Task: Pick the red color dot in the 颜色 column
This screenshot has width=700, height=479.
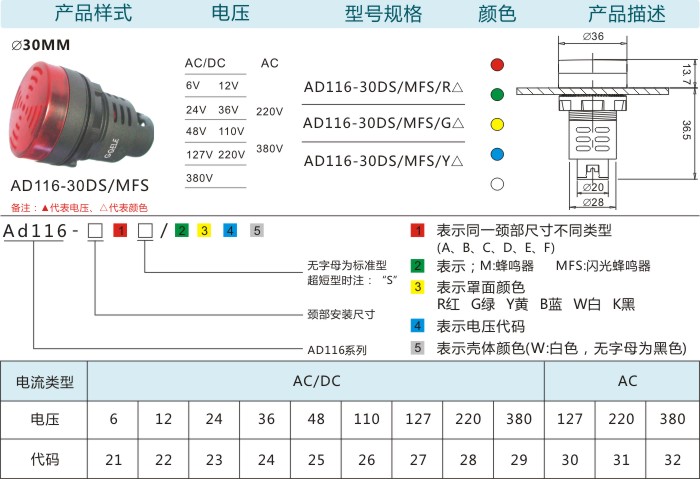Action: pyautogui.click(x=496, y=65)
